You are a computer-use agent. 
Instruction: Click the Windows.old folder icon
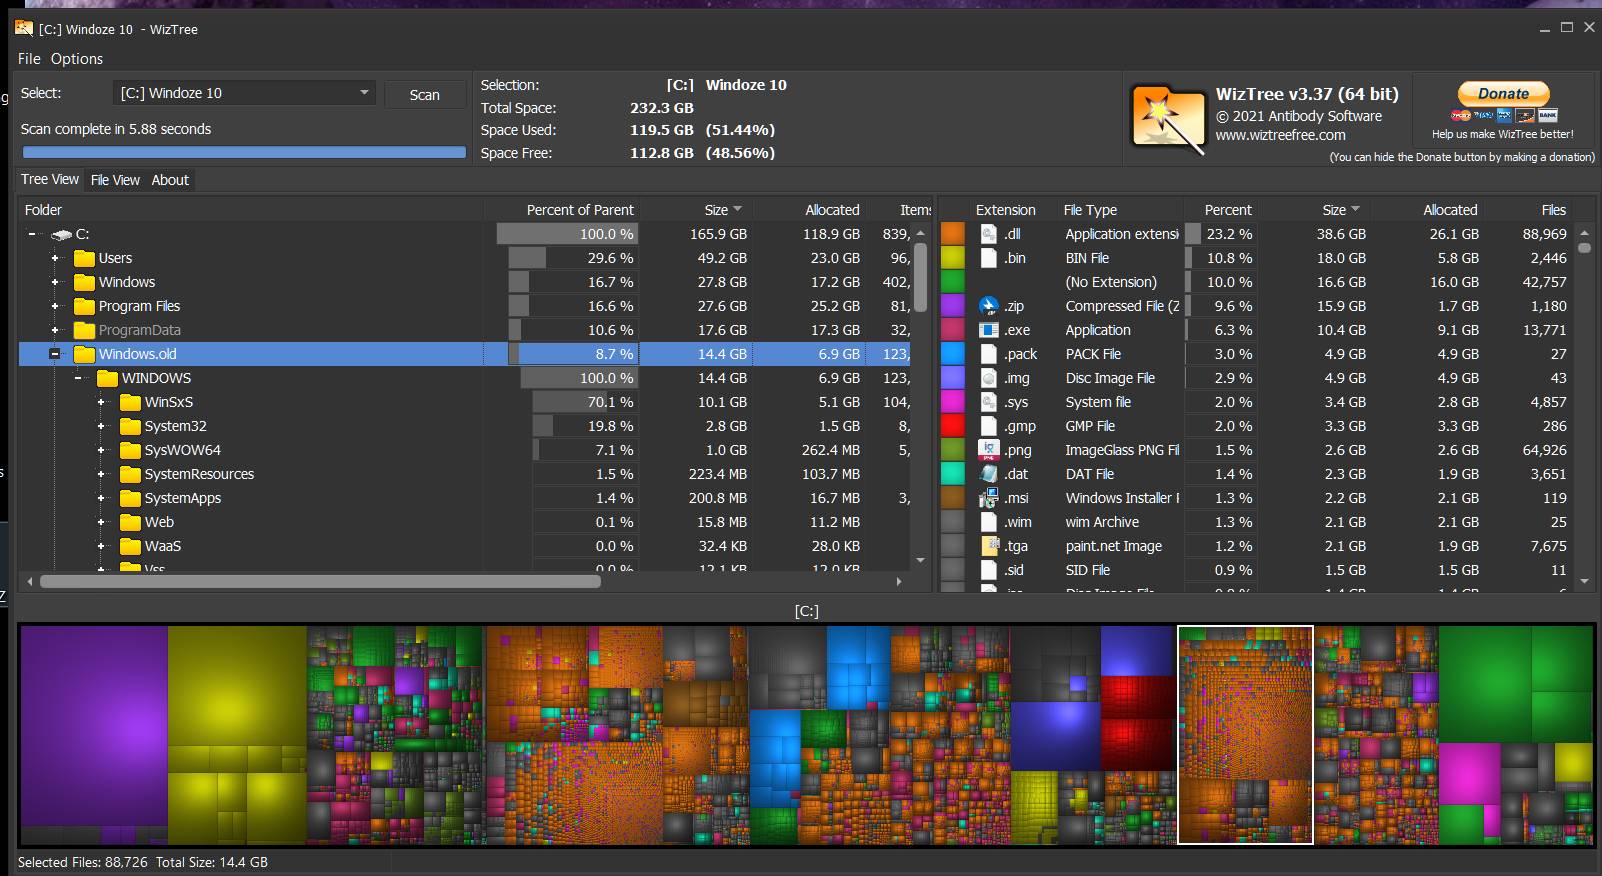(x=84, y=354)
